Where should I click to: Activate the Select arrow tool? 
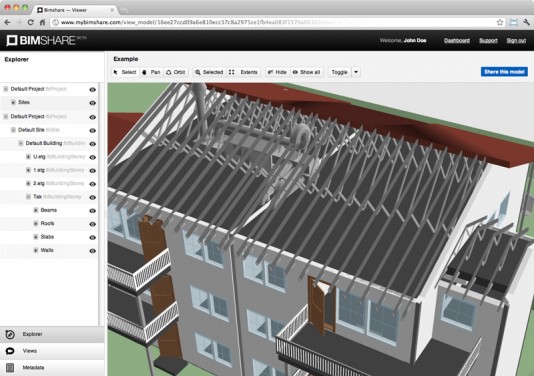tap(125, 72)
